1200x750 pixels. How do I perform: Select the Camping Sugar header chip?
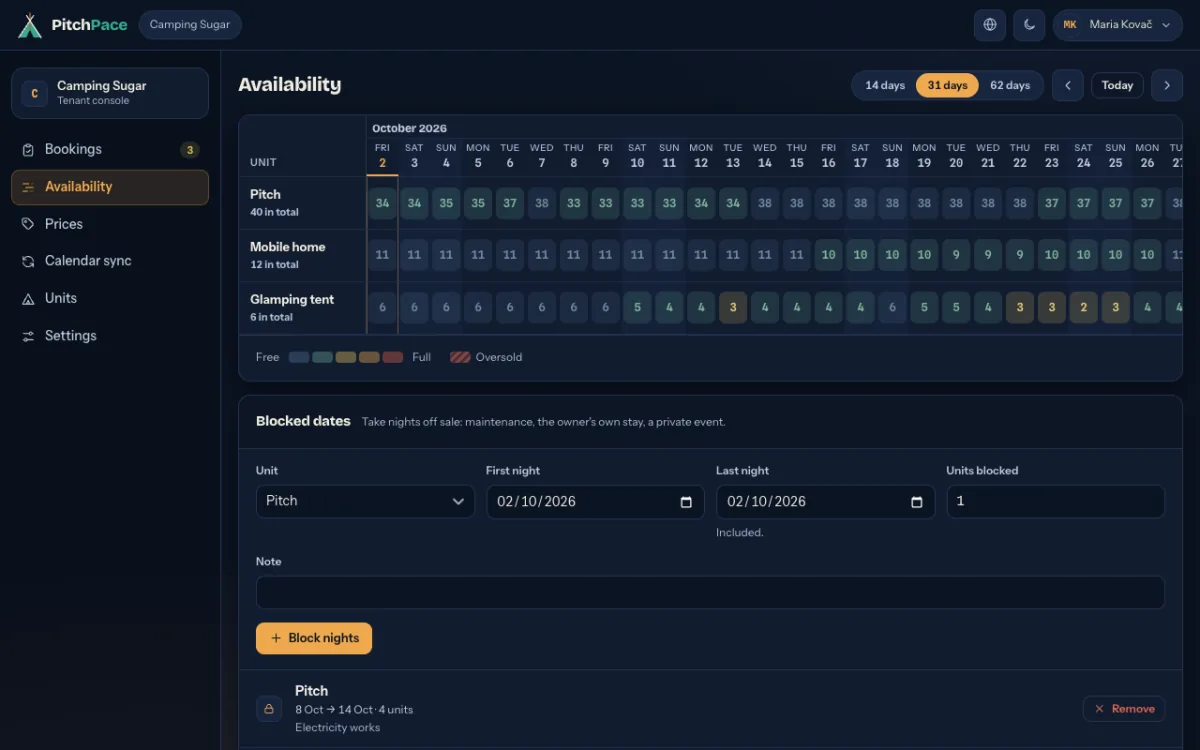pyautogui.click(x=190, y=25)
